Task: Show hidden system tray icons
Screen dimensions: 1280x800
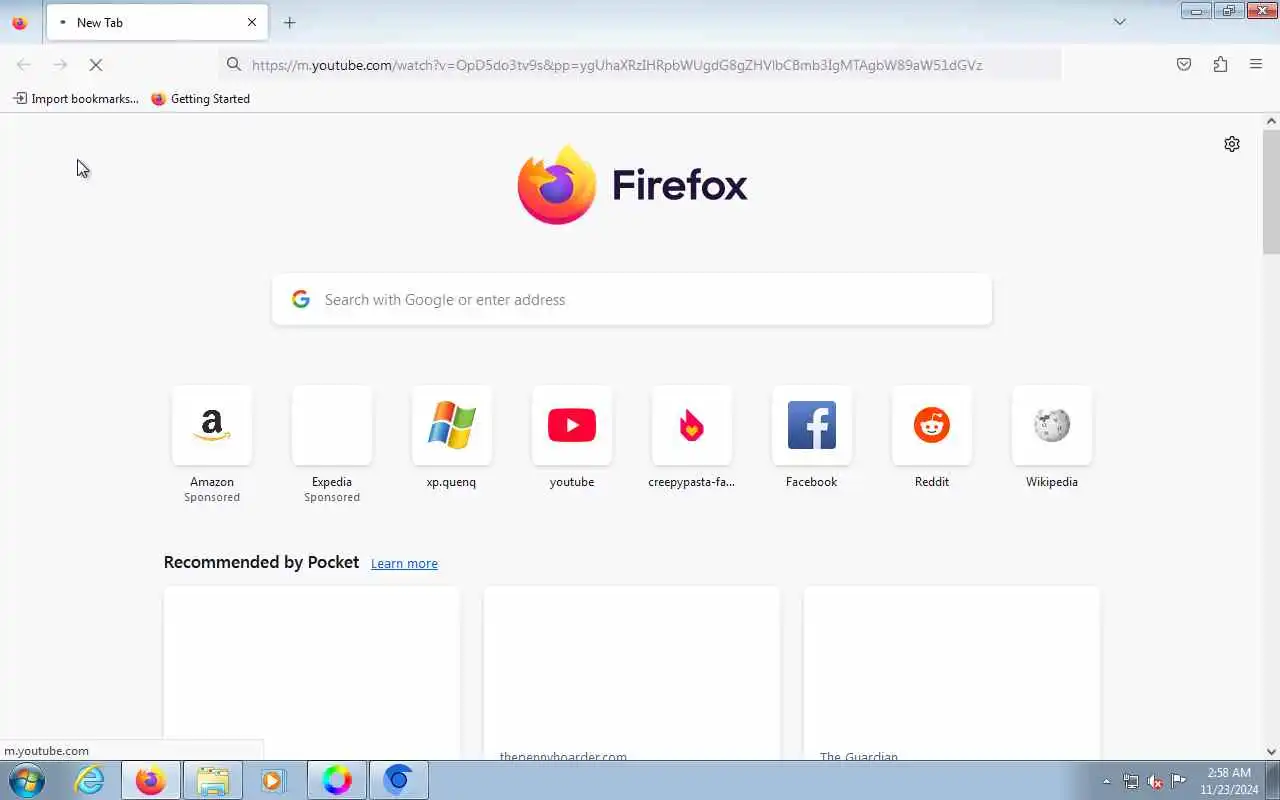Action: (1106, 782)
